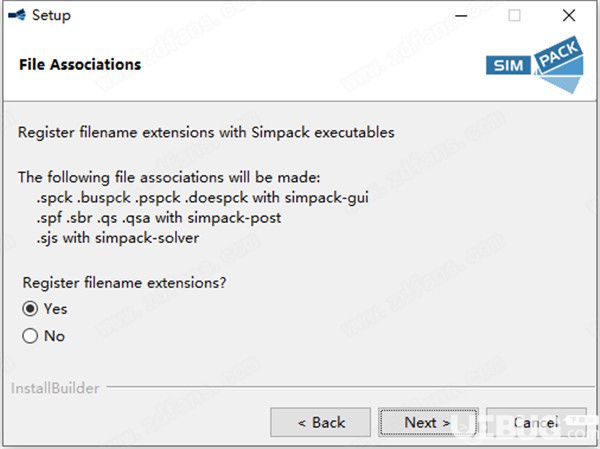
Task: Click the 'Register filename extensions?' question label
Action: 124,283
